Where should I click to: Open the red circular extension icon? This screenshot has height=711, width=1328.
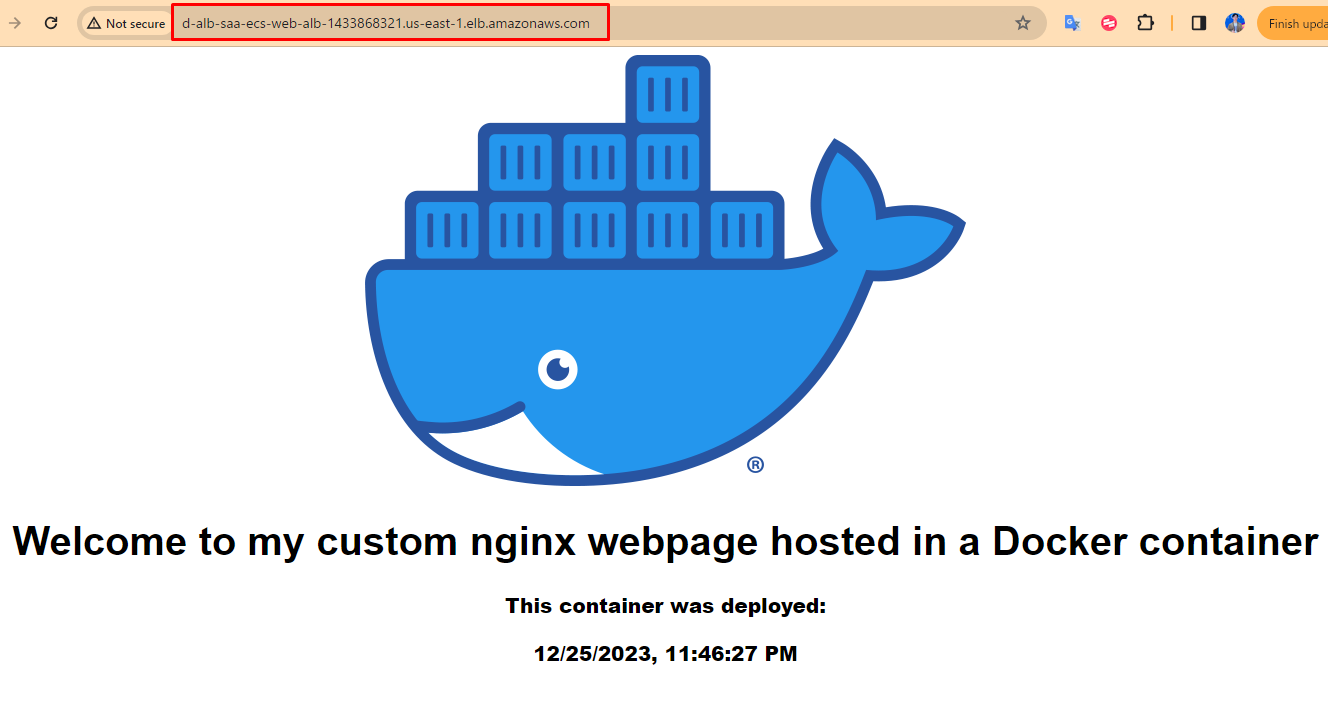tap(1109, 23)
